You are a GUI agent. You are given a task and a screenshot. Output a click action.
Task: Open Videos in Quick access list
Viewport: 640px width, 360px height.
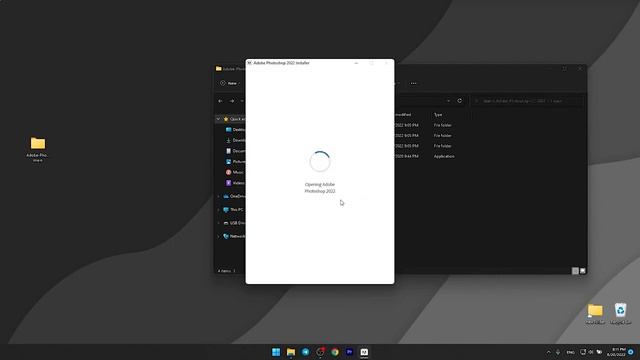pos(235,183)
